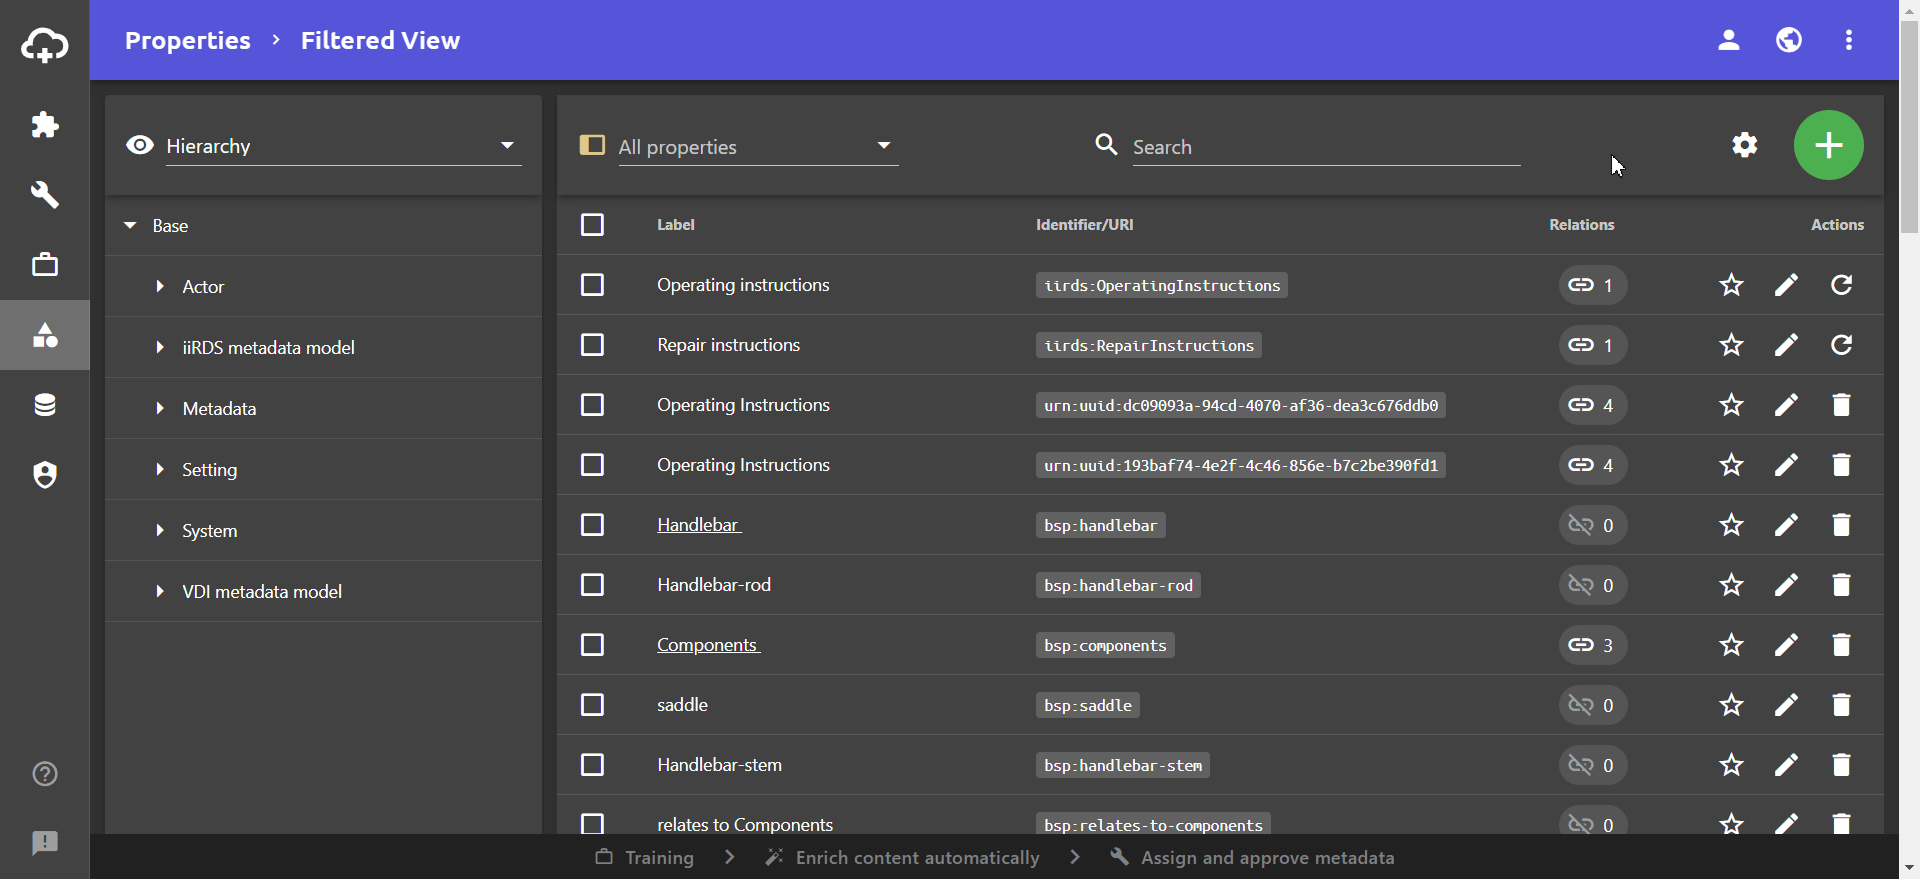Favorite the Handlebar-rod row
1920x879 pixels.
[1731, 585]
